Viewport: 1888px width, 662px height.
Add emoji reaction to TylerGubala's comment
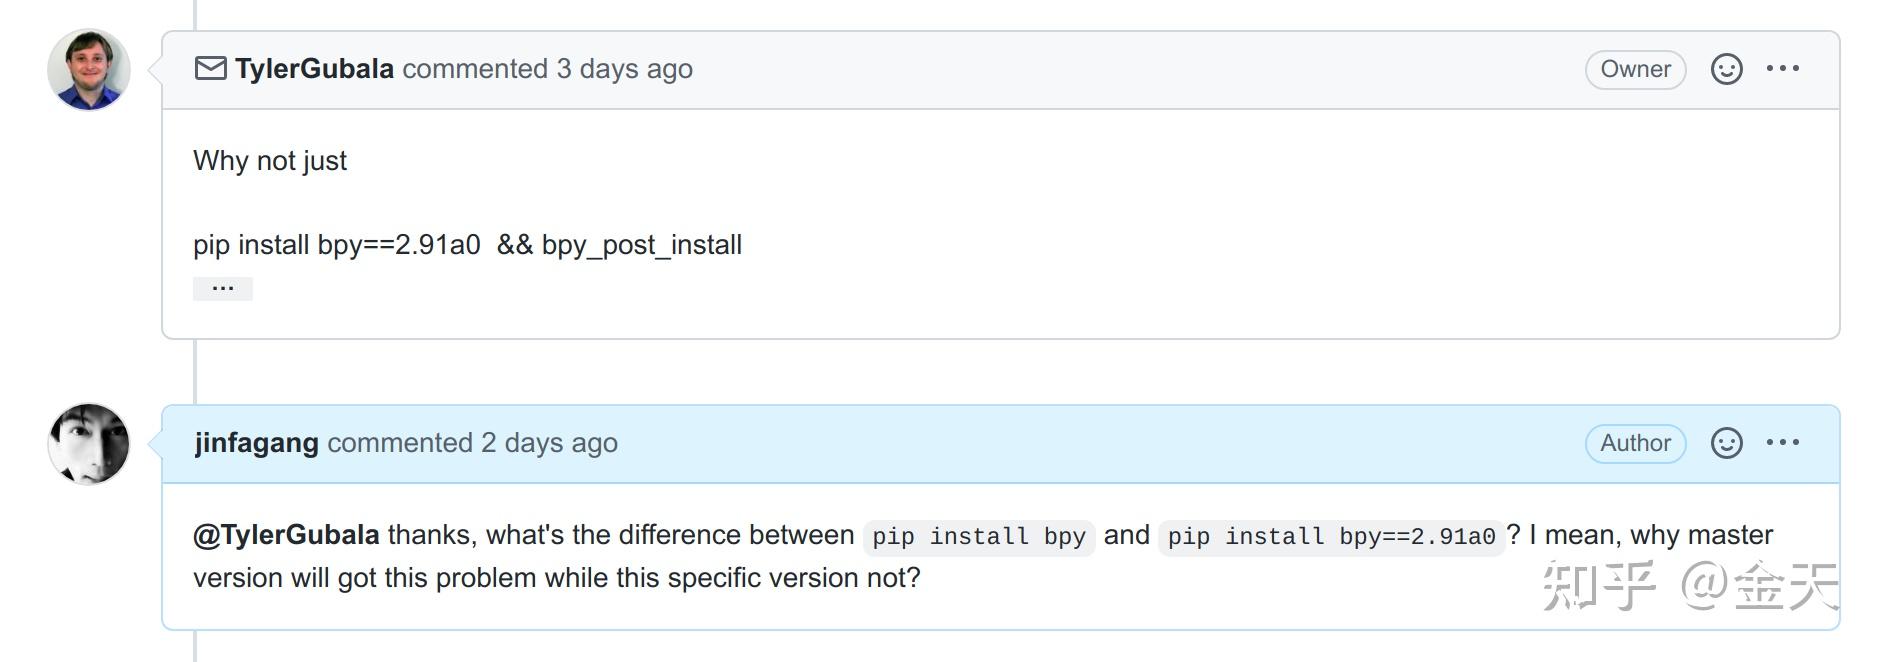point(1726,69)
